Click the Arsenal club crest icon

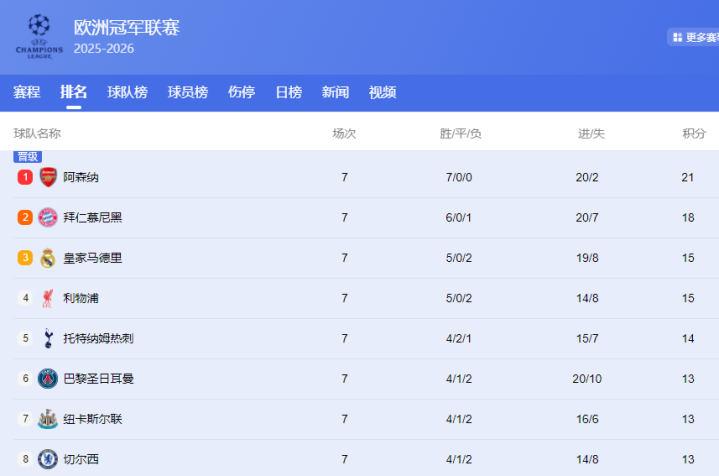tap(48, 177)
